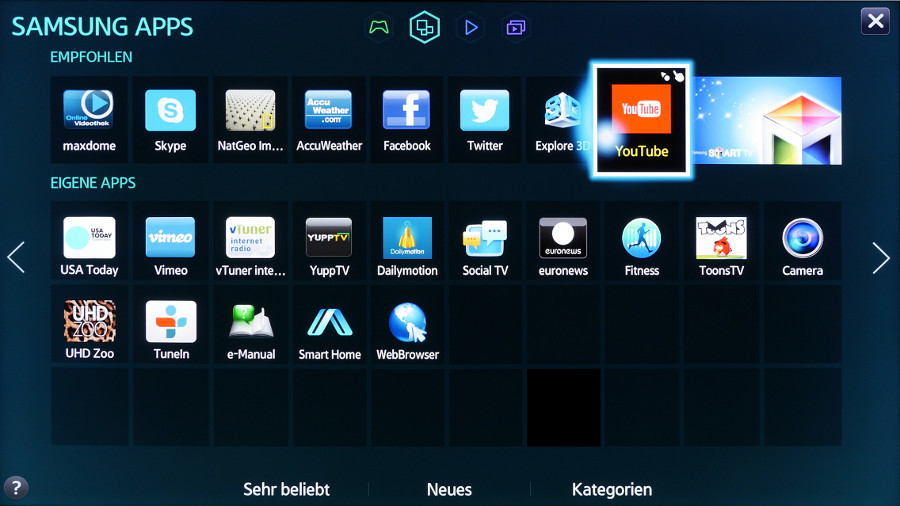Go to next apps page arrow

pos(880,258)
